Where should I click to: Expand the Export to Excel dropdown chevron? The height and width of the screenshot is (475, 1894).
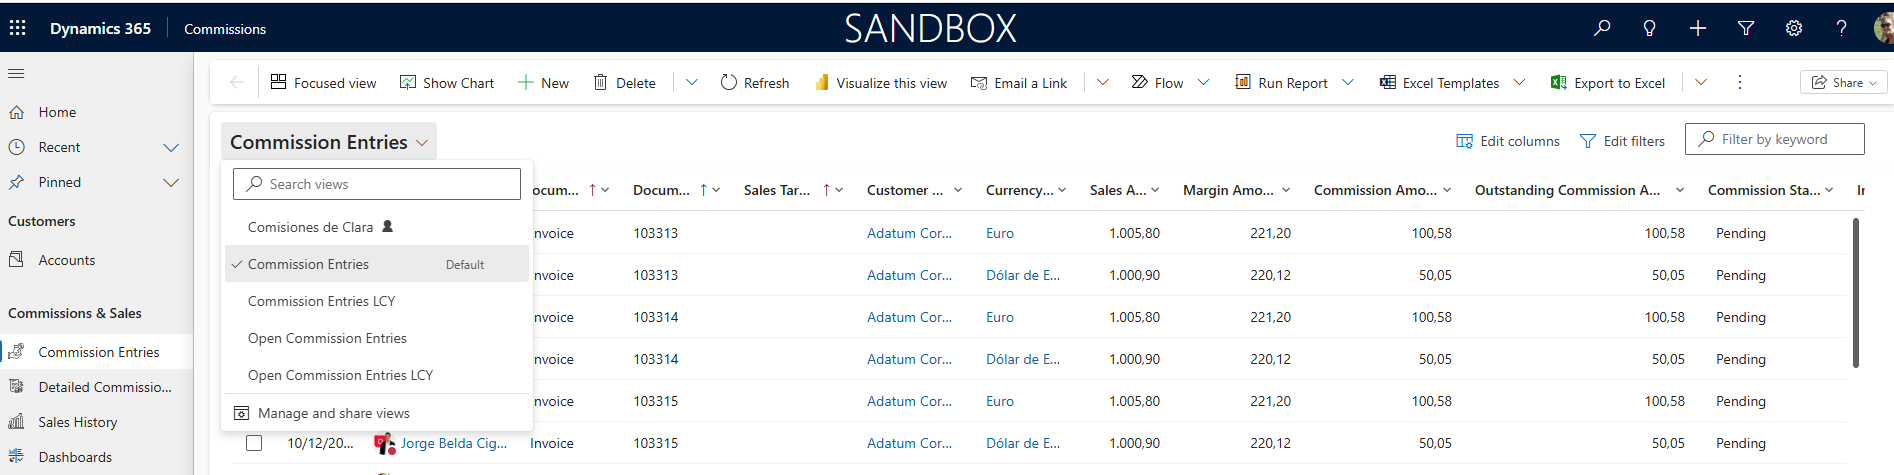click(x=1701, y=82)
